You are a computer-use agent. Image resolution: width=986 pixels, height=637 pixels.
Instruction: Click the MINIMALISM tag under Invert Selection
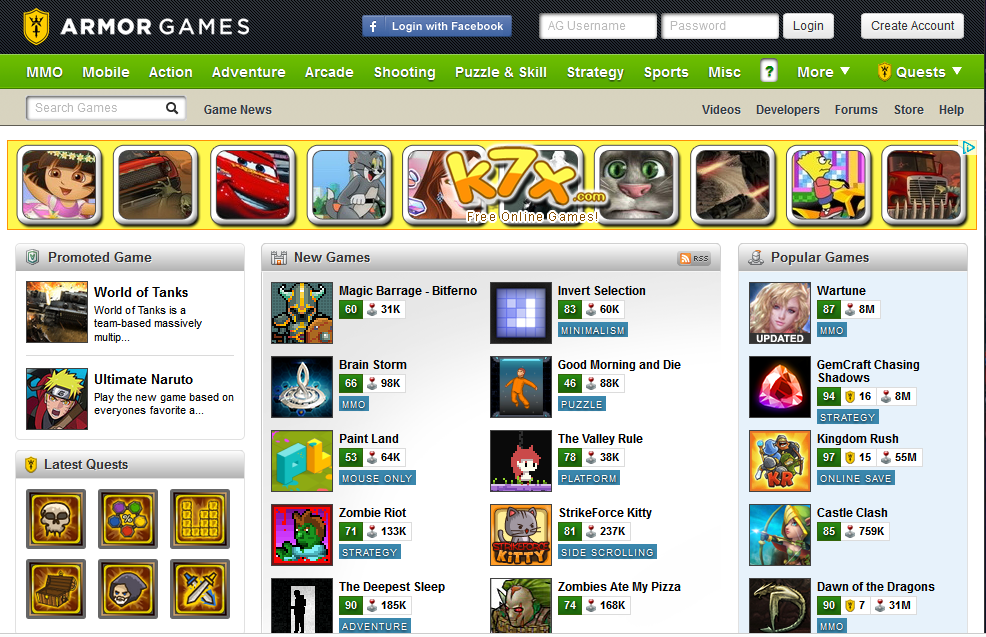click(592, 330)
